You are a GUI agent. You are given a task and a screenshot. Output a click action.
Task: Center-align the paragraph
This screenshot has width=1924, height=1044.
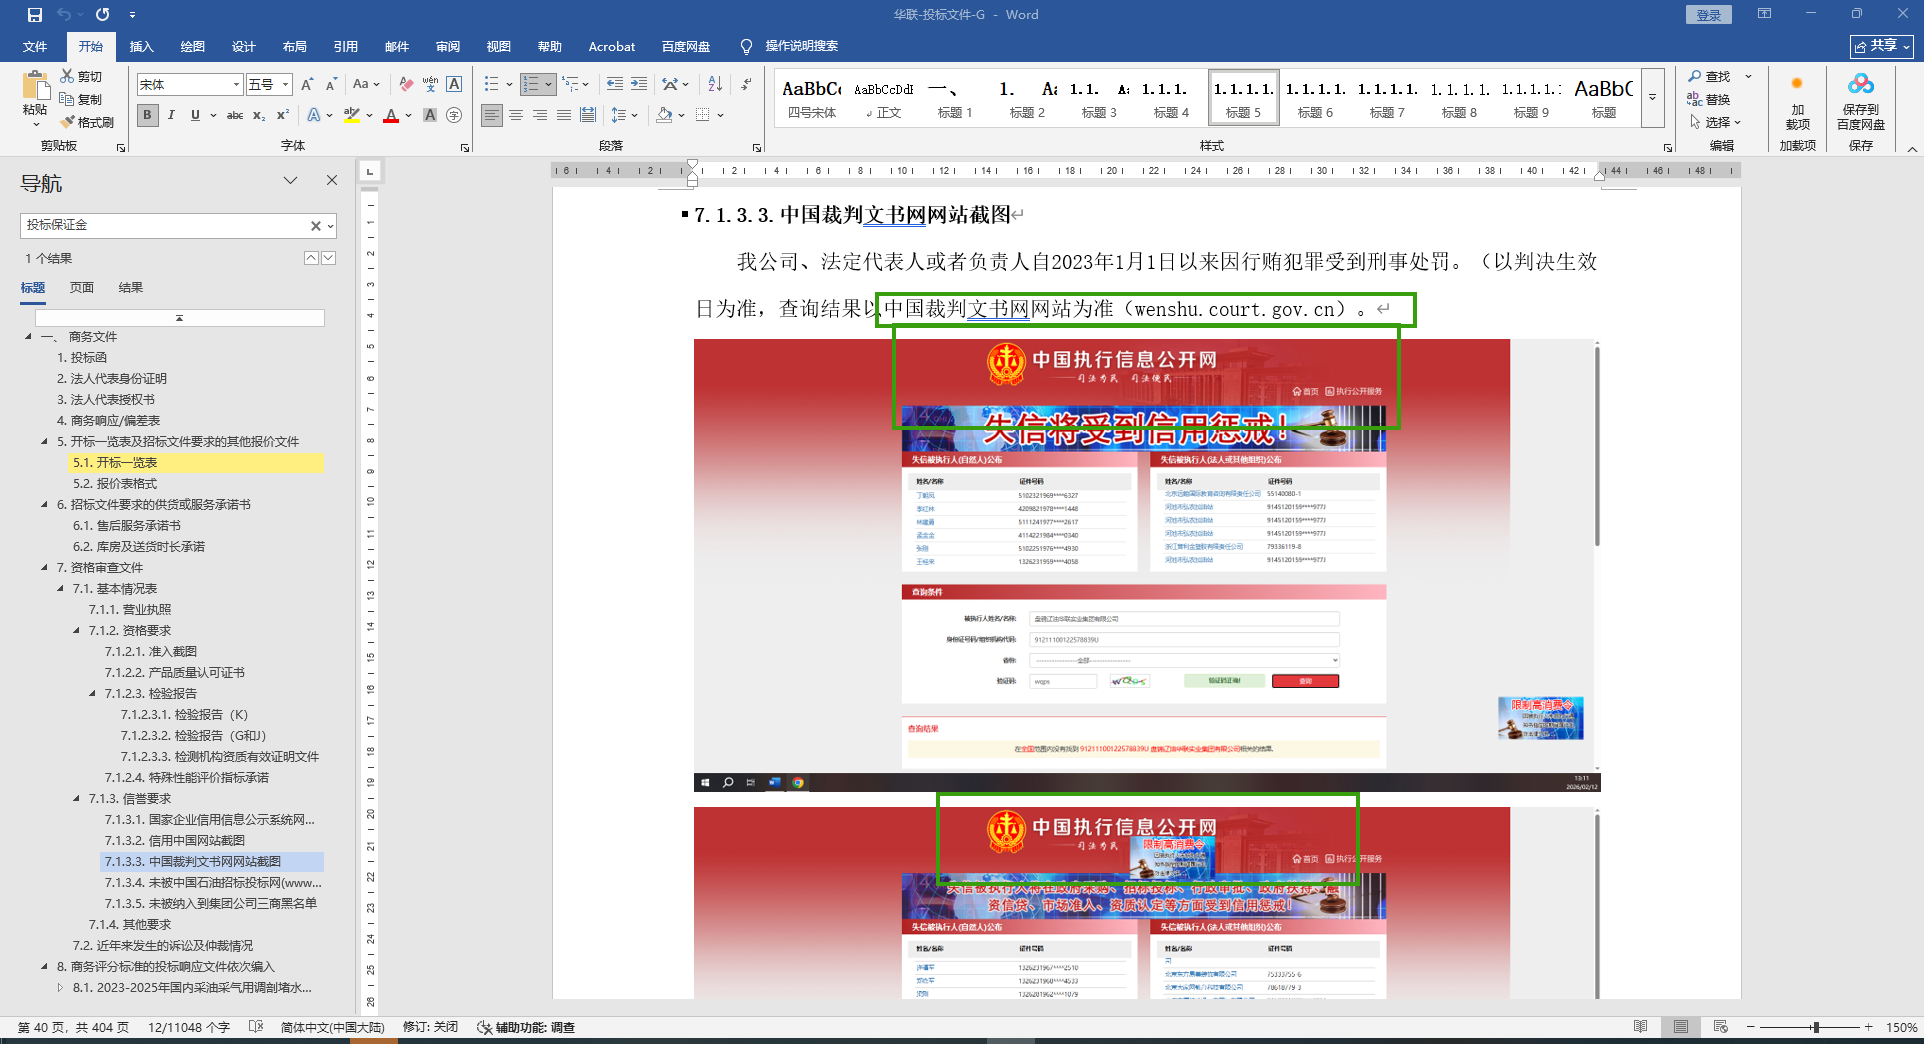516,115
